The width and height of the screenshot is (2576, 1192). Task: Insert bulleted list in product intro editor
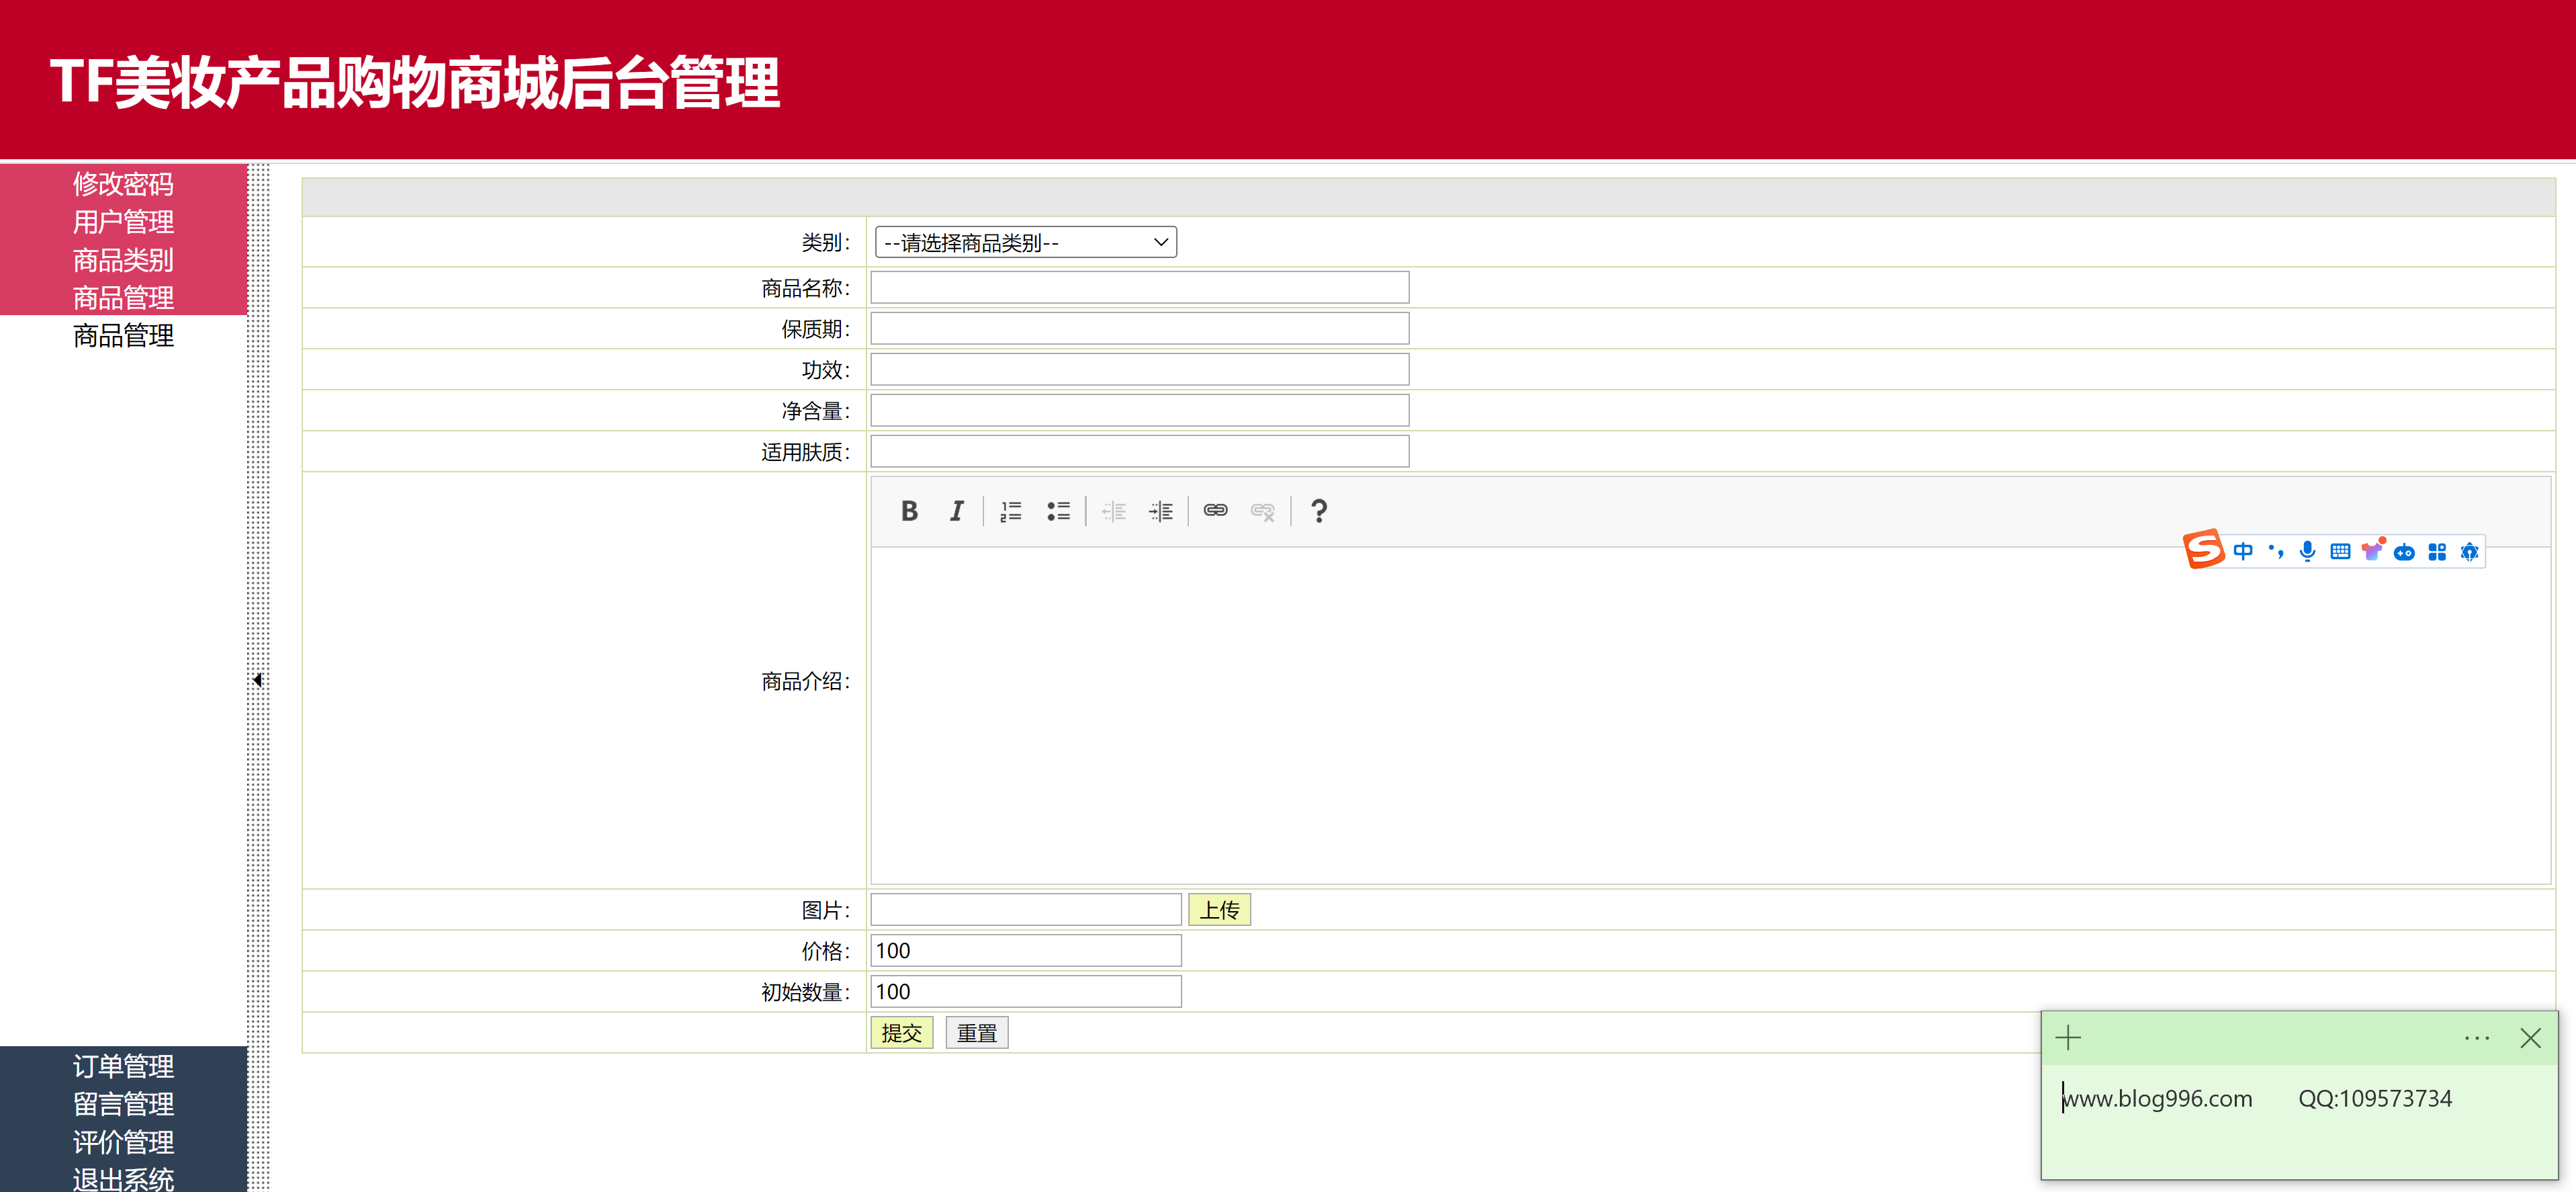point(1058,511)
